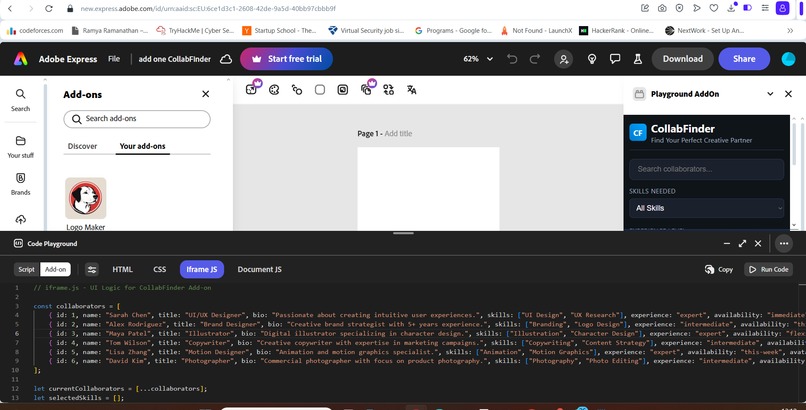Expand the Code Playground panel
This screenshot has height=410, width=806.
pyautogui.click(x=742, y=244)
